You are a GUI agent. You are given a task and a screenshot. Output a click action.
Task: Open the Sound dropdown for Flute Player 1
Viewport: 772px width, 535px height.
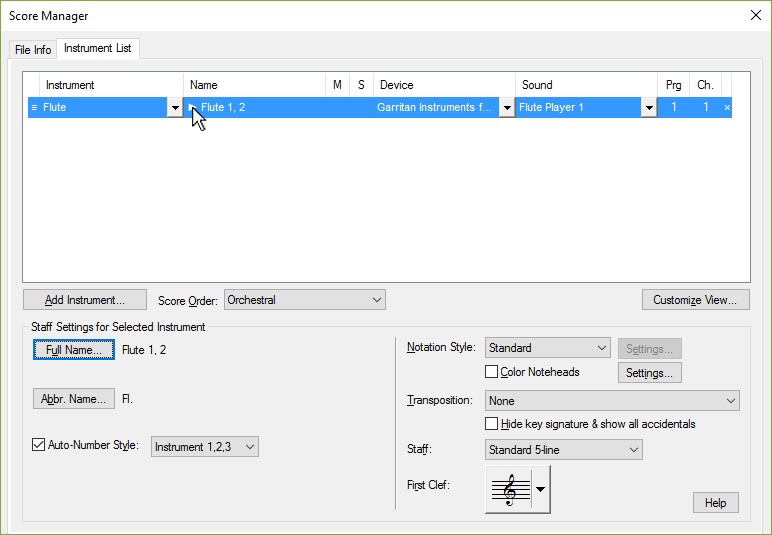648,108
